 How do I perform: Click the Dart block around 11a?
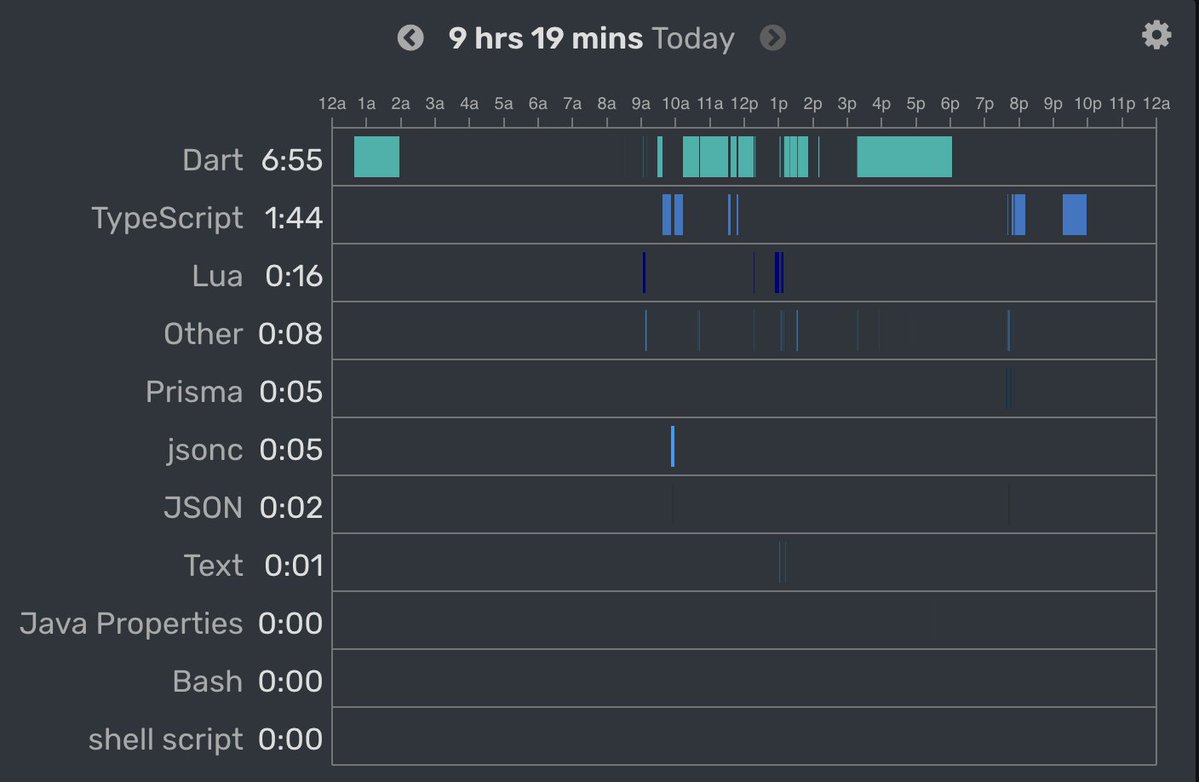point(713,157)
